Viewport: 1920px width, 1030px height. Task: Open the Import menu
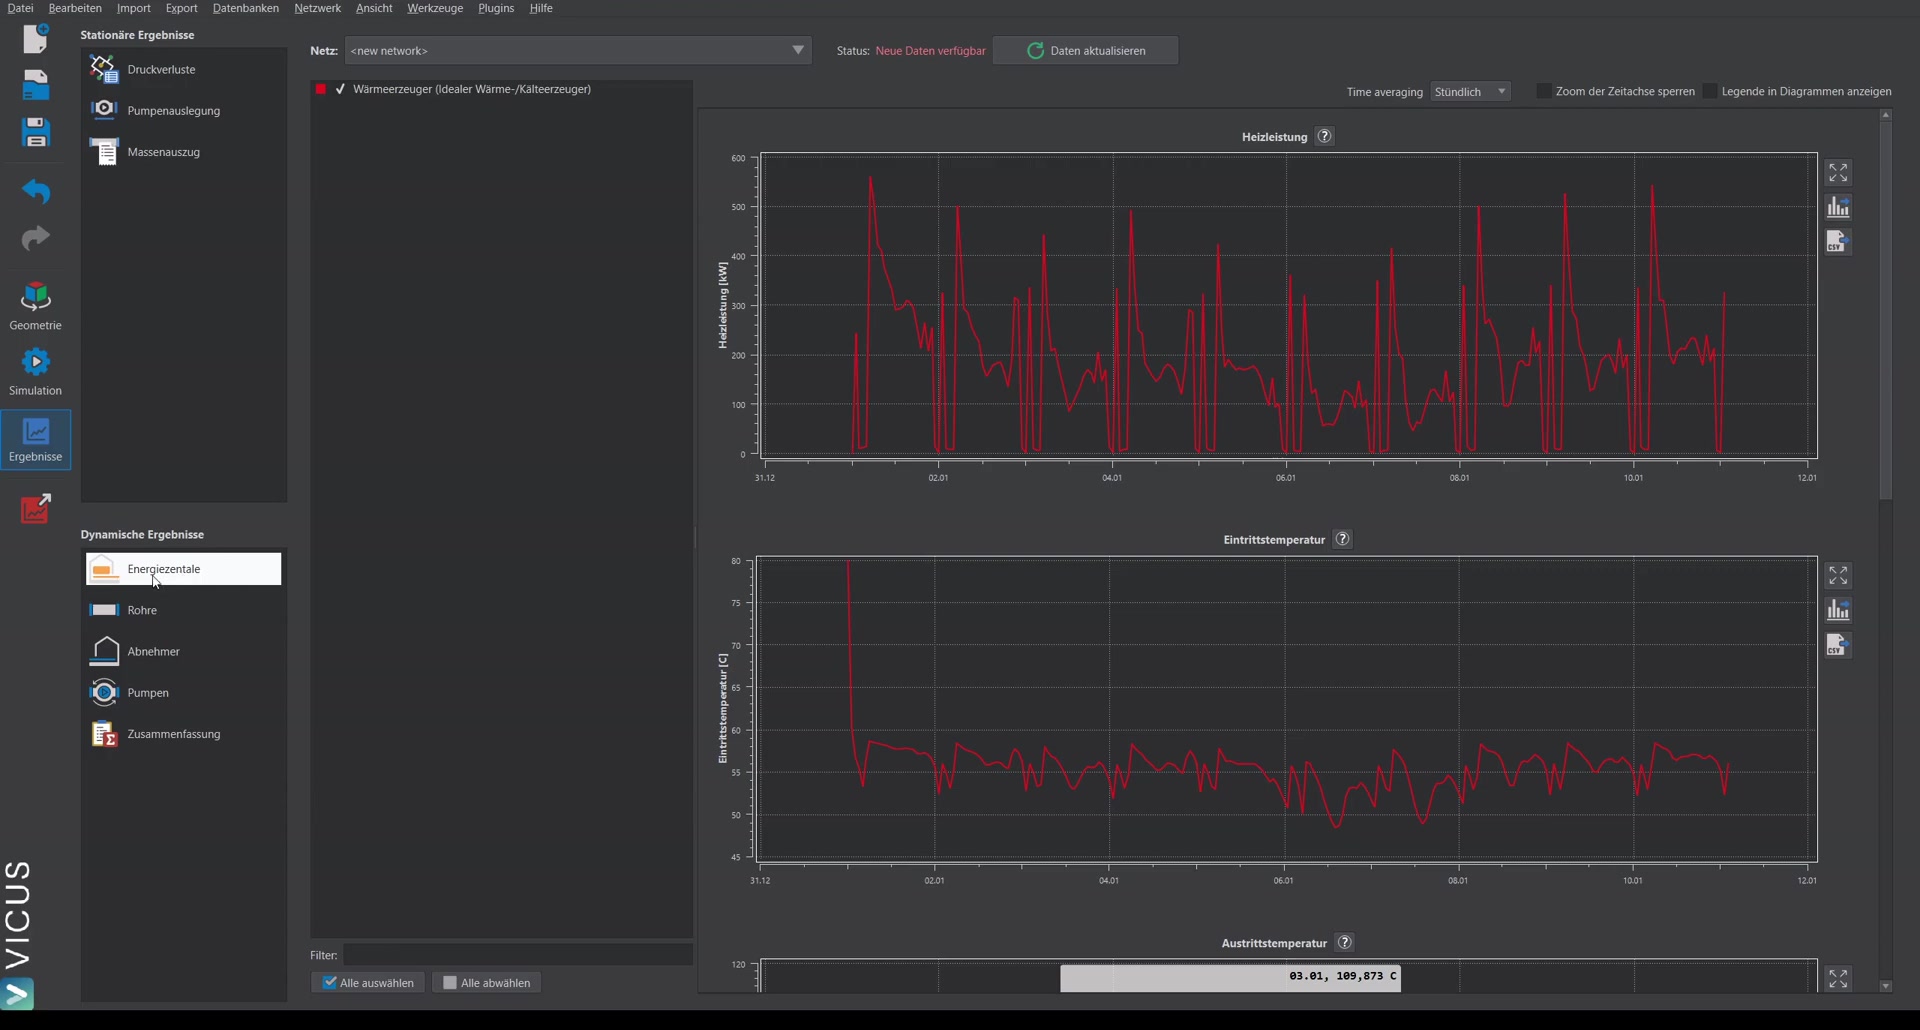(134, 8)
